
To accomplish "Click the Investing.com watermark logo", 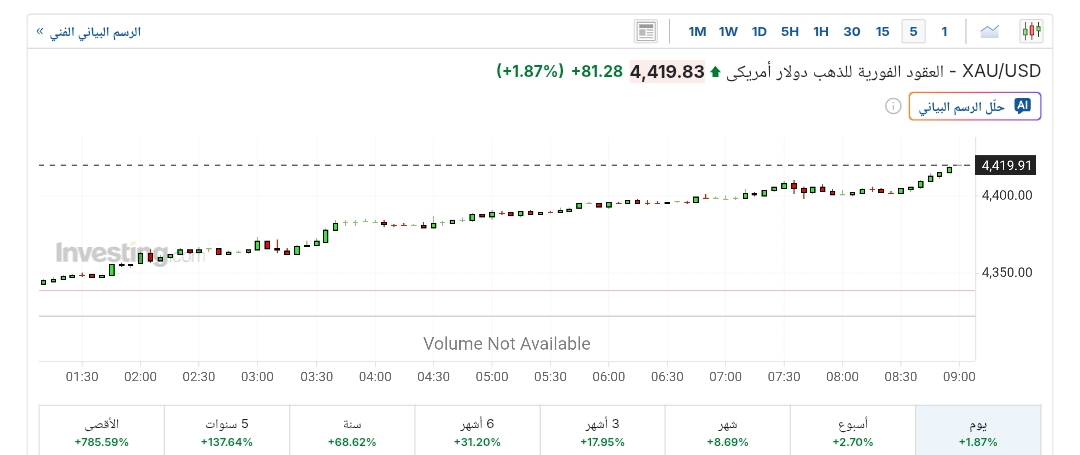I will 112,252.
